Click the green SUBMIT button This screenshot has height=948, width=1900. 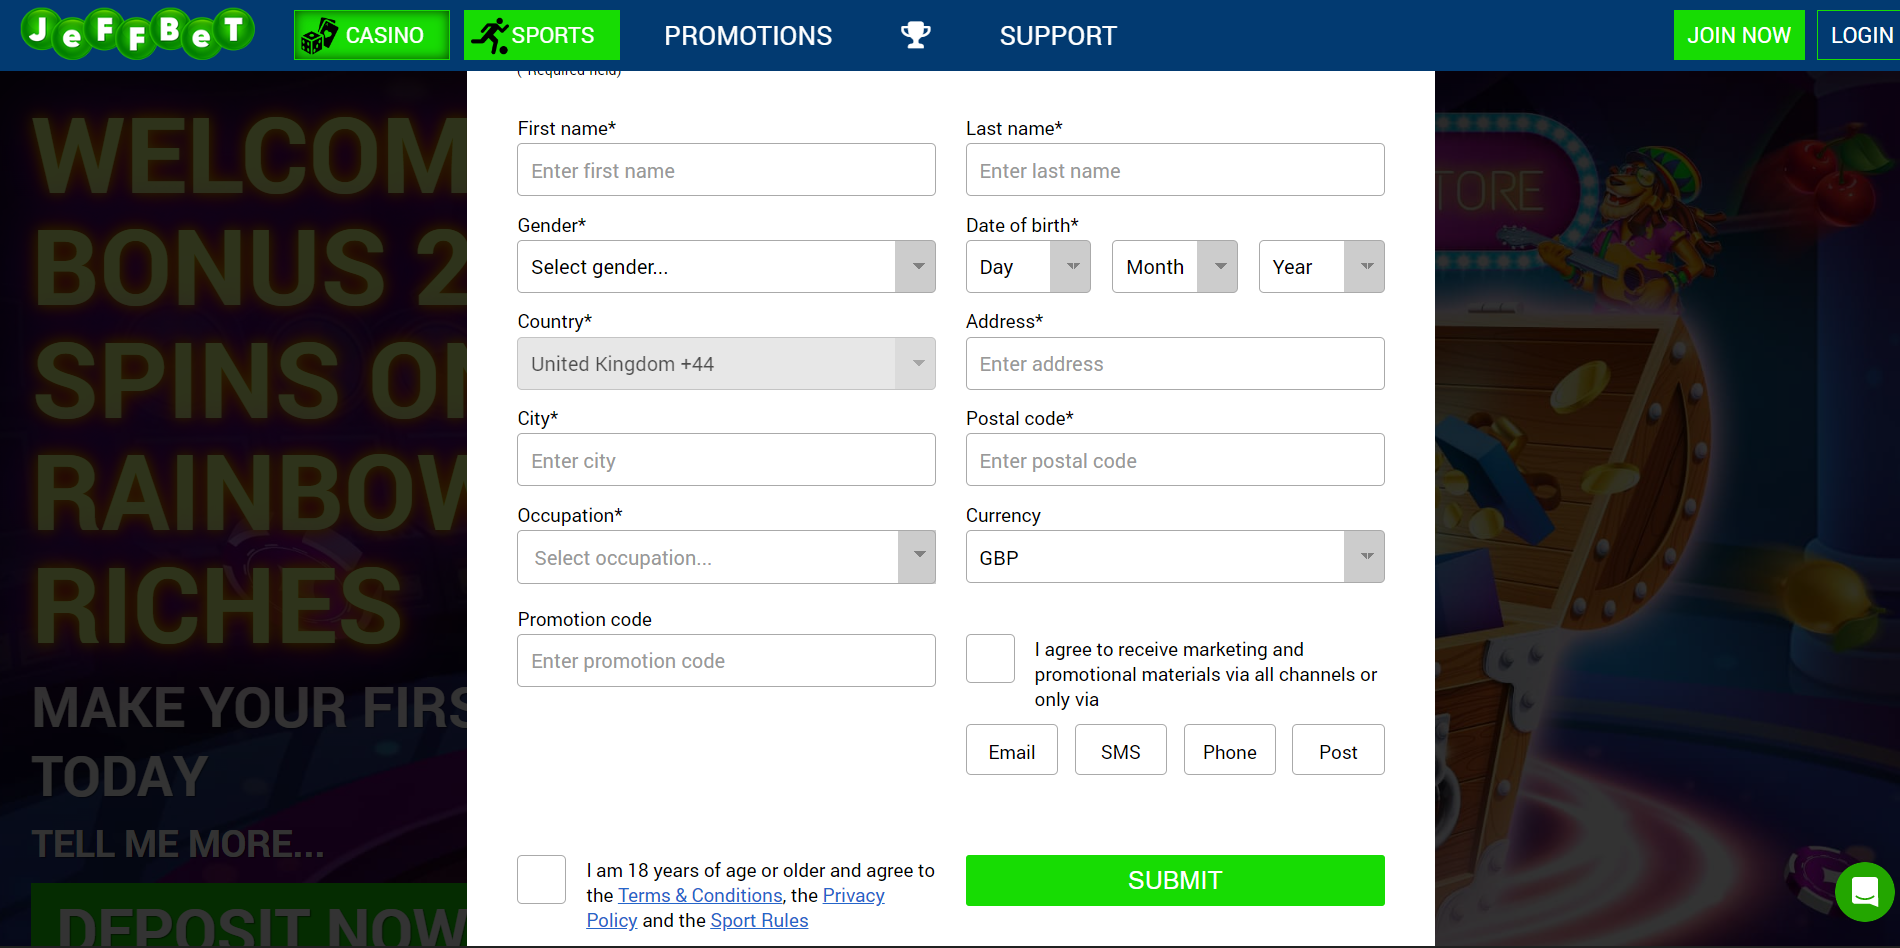tap(1175, 880)
